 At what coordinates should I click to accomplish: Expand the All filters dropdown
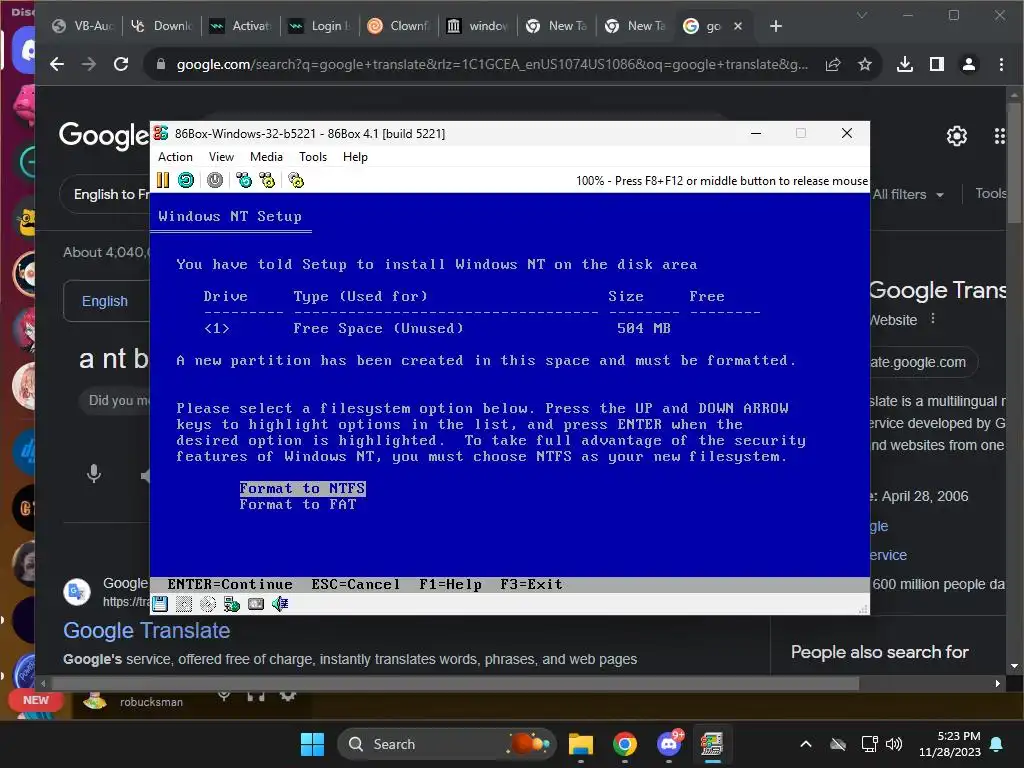tap(908, 194)
